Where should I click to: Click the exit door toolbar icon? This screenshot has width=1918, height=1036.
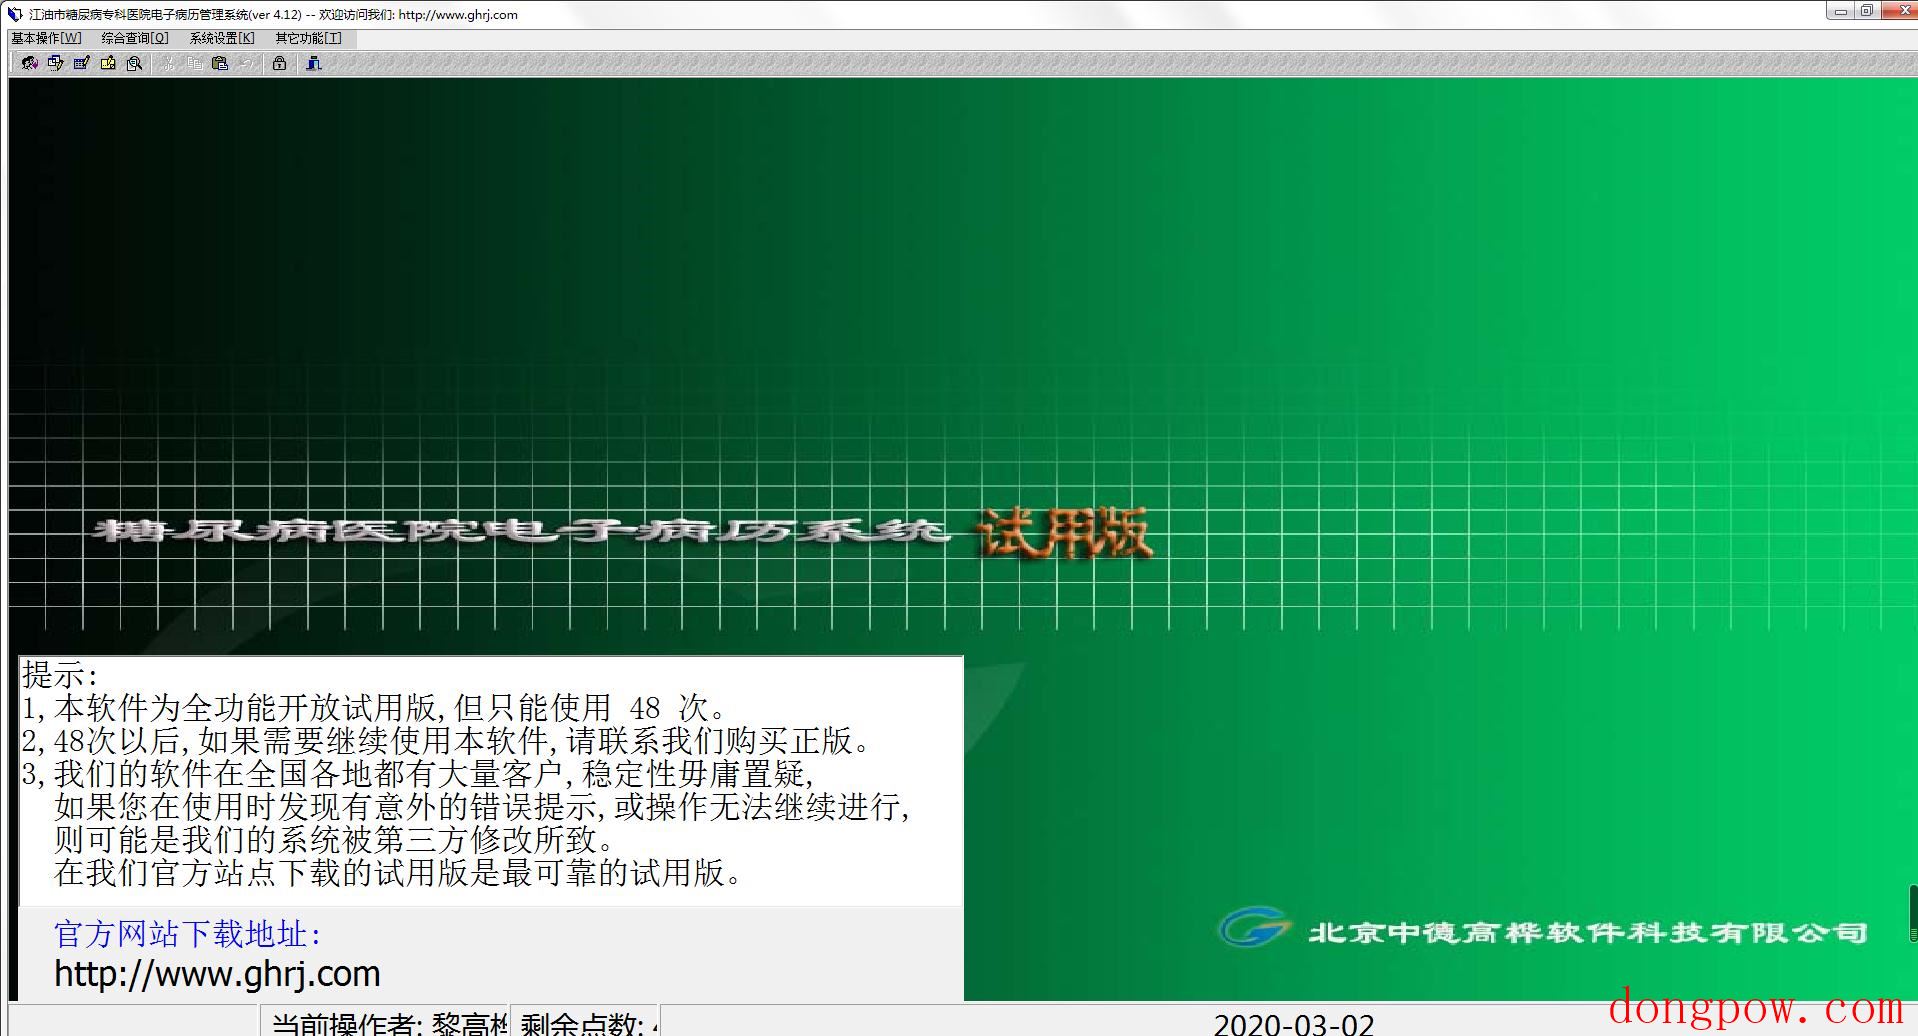314,63
